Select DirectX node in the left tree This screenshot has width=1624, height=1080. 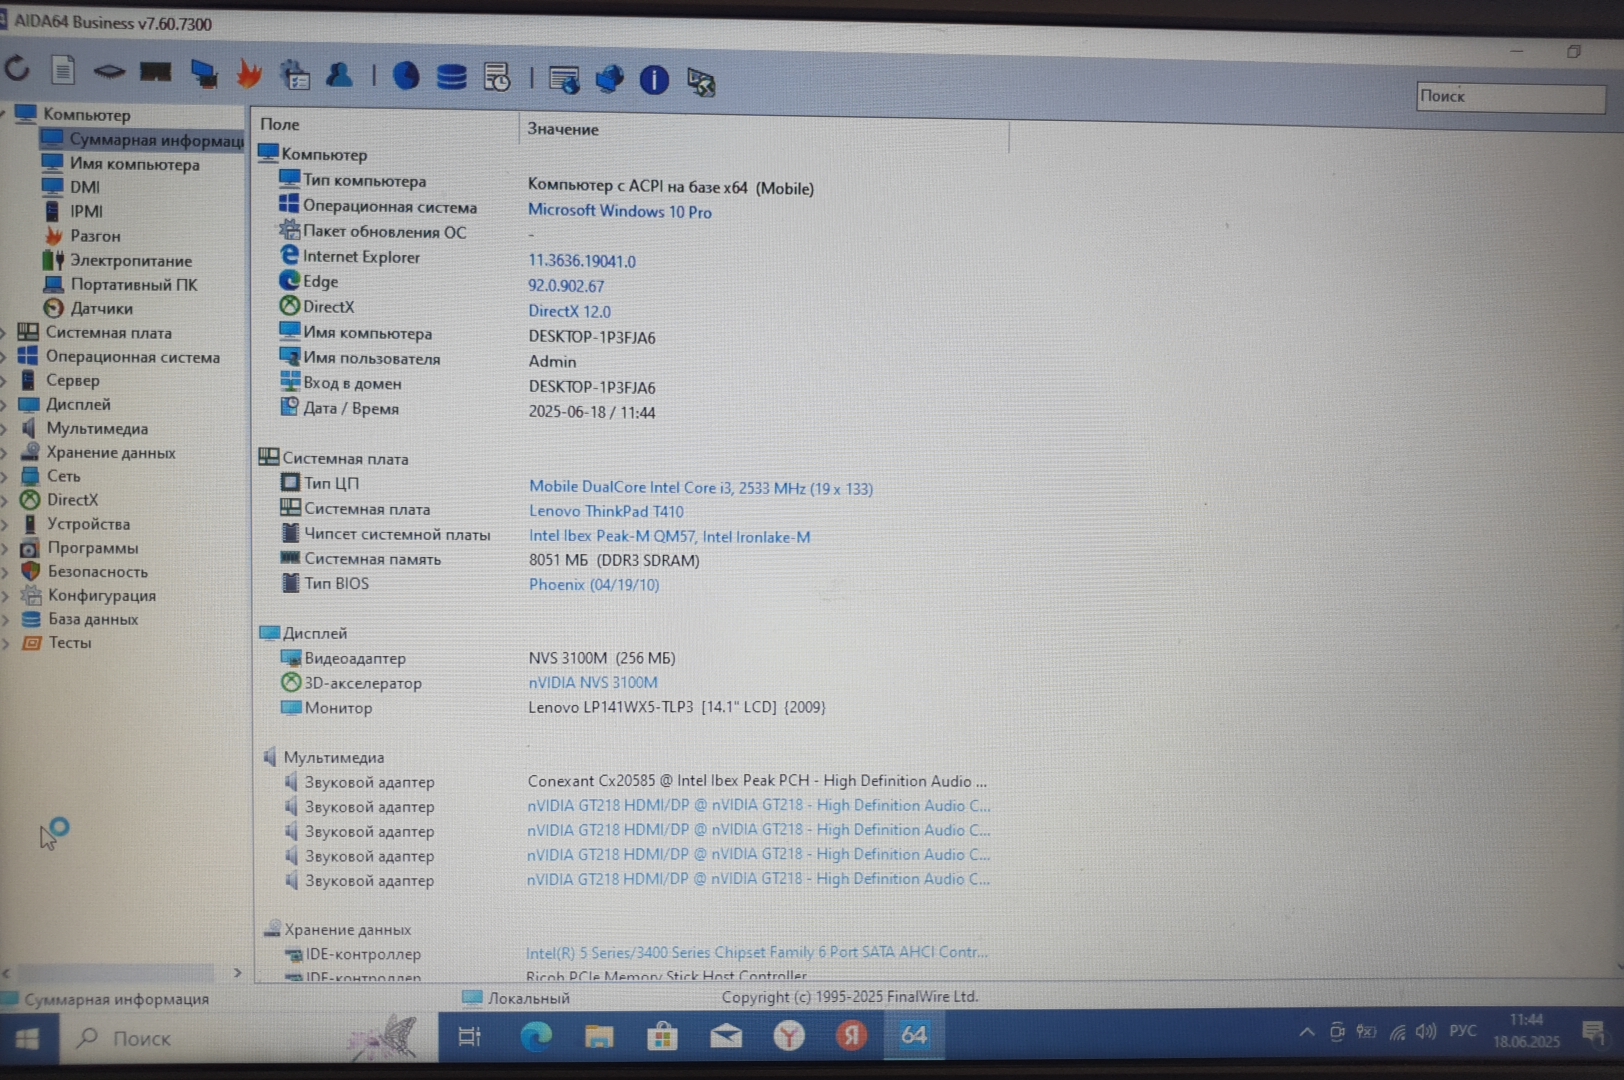click(72, 499)
